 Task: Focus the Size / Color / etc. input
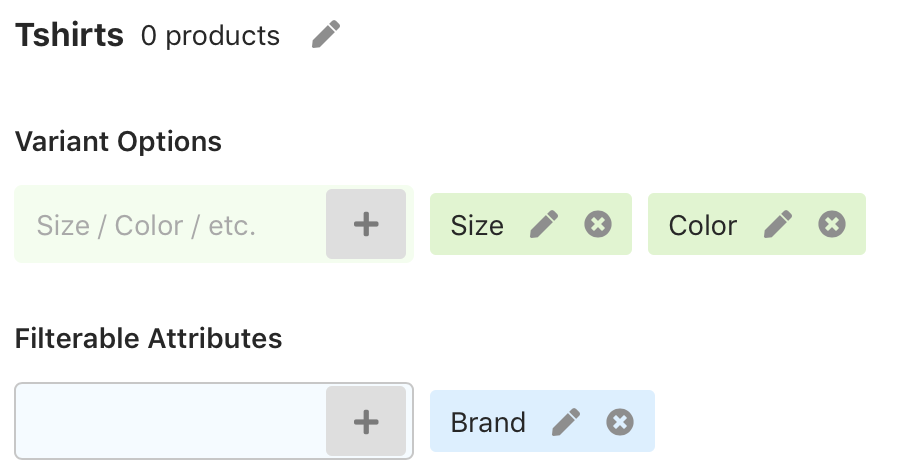click(171, 224)
